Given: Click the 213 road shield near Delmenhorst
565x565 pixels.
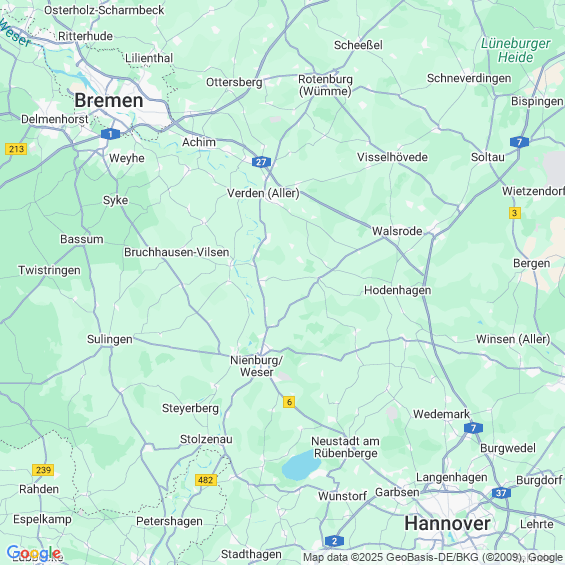Looking at the screenshot, I should click(16, 149).
